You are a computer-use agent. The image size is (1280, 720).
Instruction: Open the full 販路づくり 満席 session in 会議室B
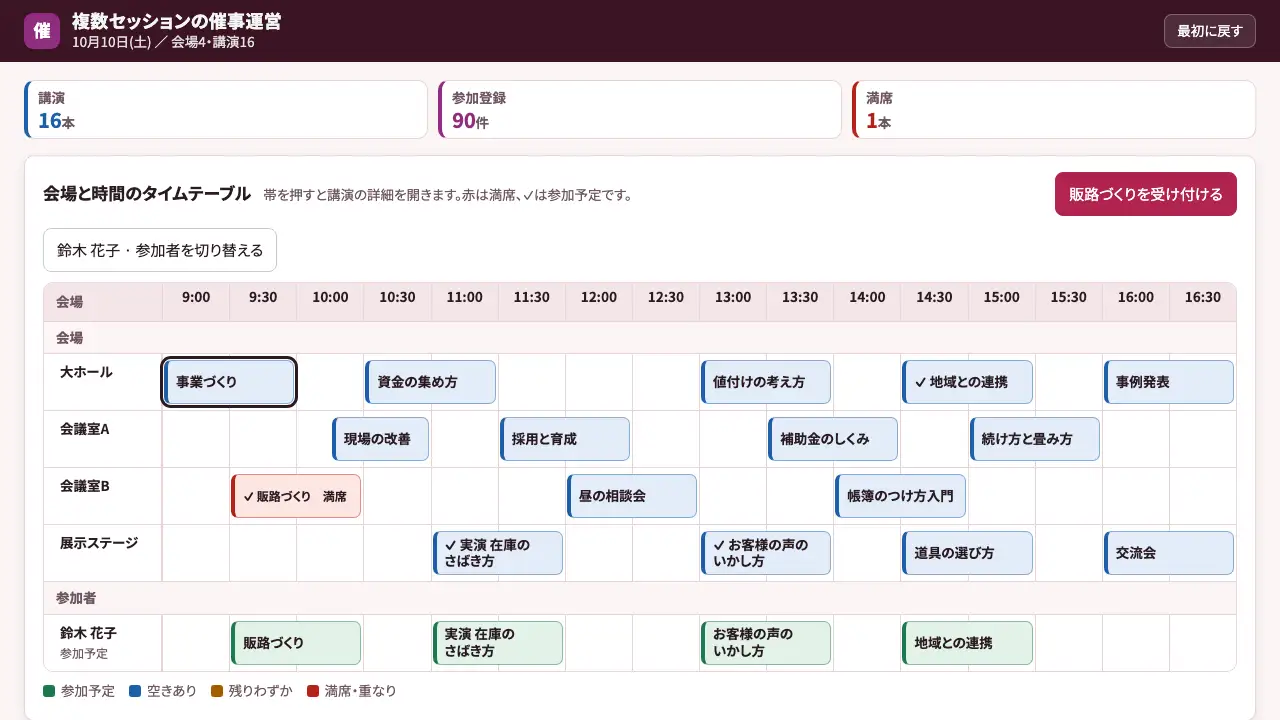296,496
